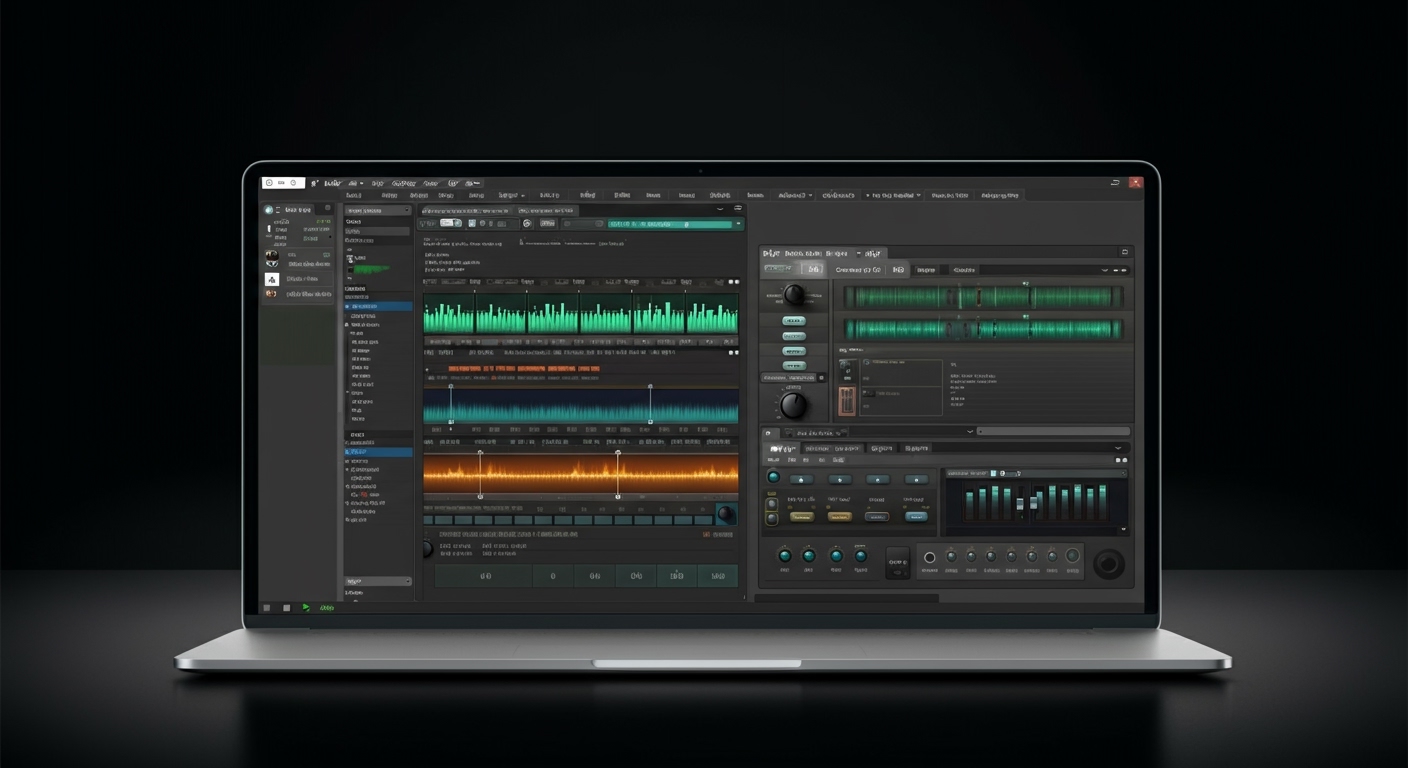Open the preset dropdown at the bottom of the sidebar
Screen dimensions: 1408x768
(378, 582)
